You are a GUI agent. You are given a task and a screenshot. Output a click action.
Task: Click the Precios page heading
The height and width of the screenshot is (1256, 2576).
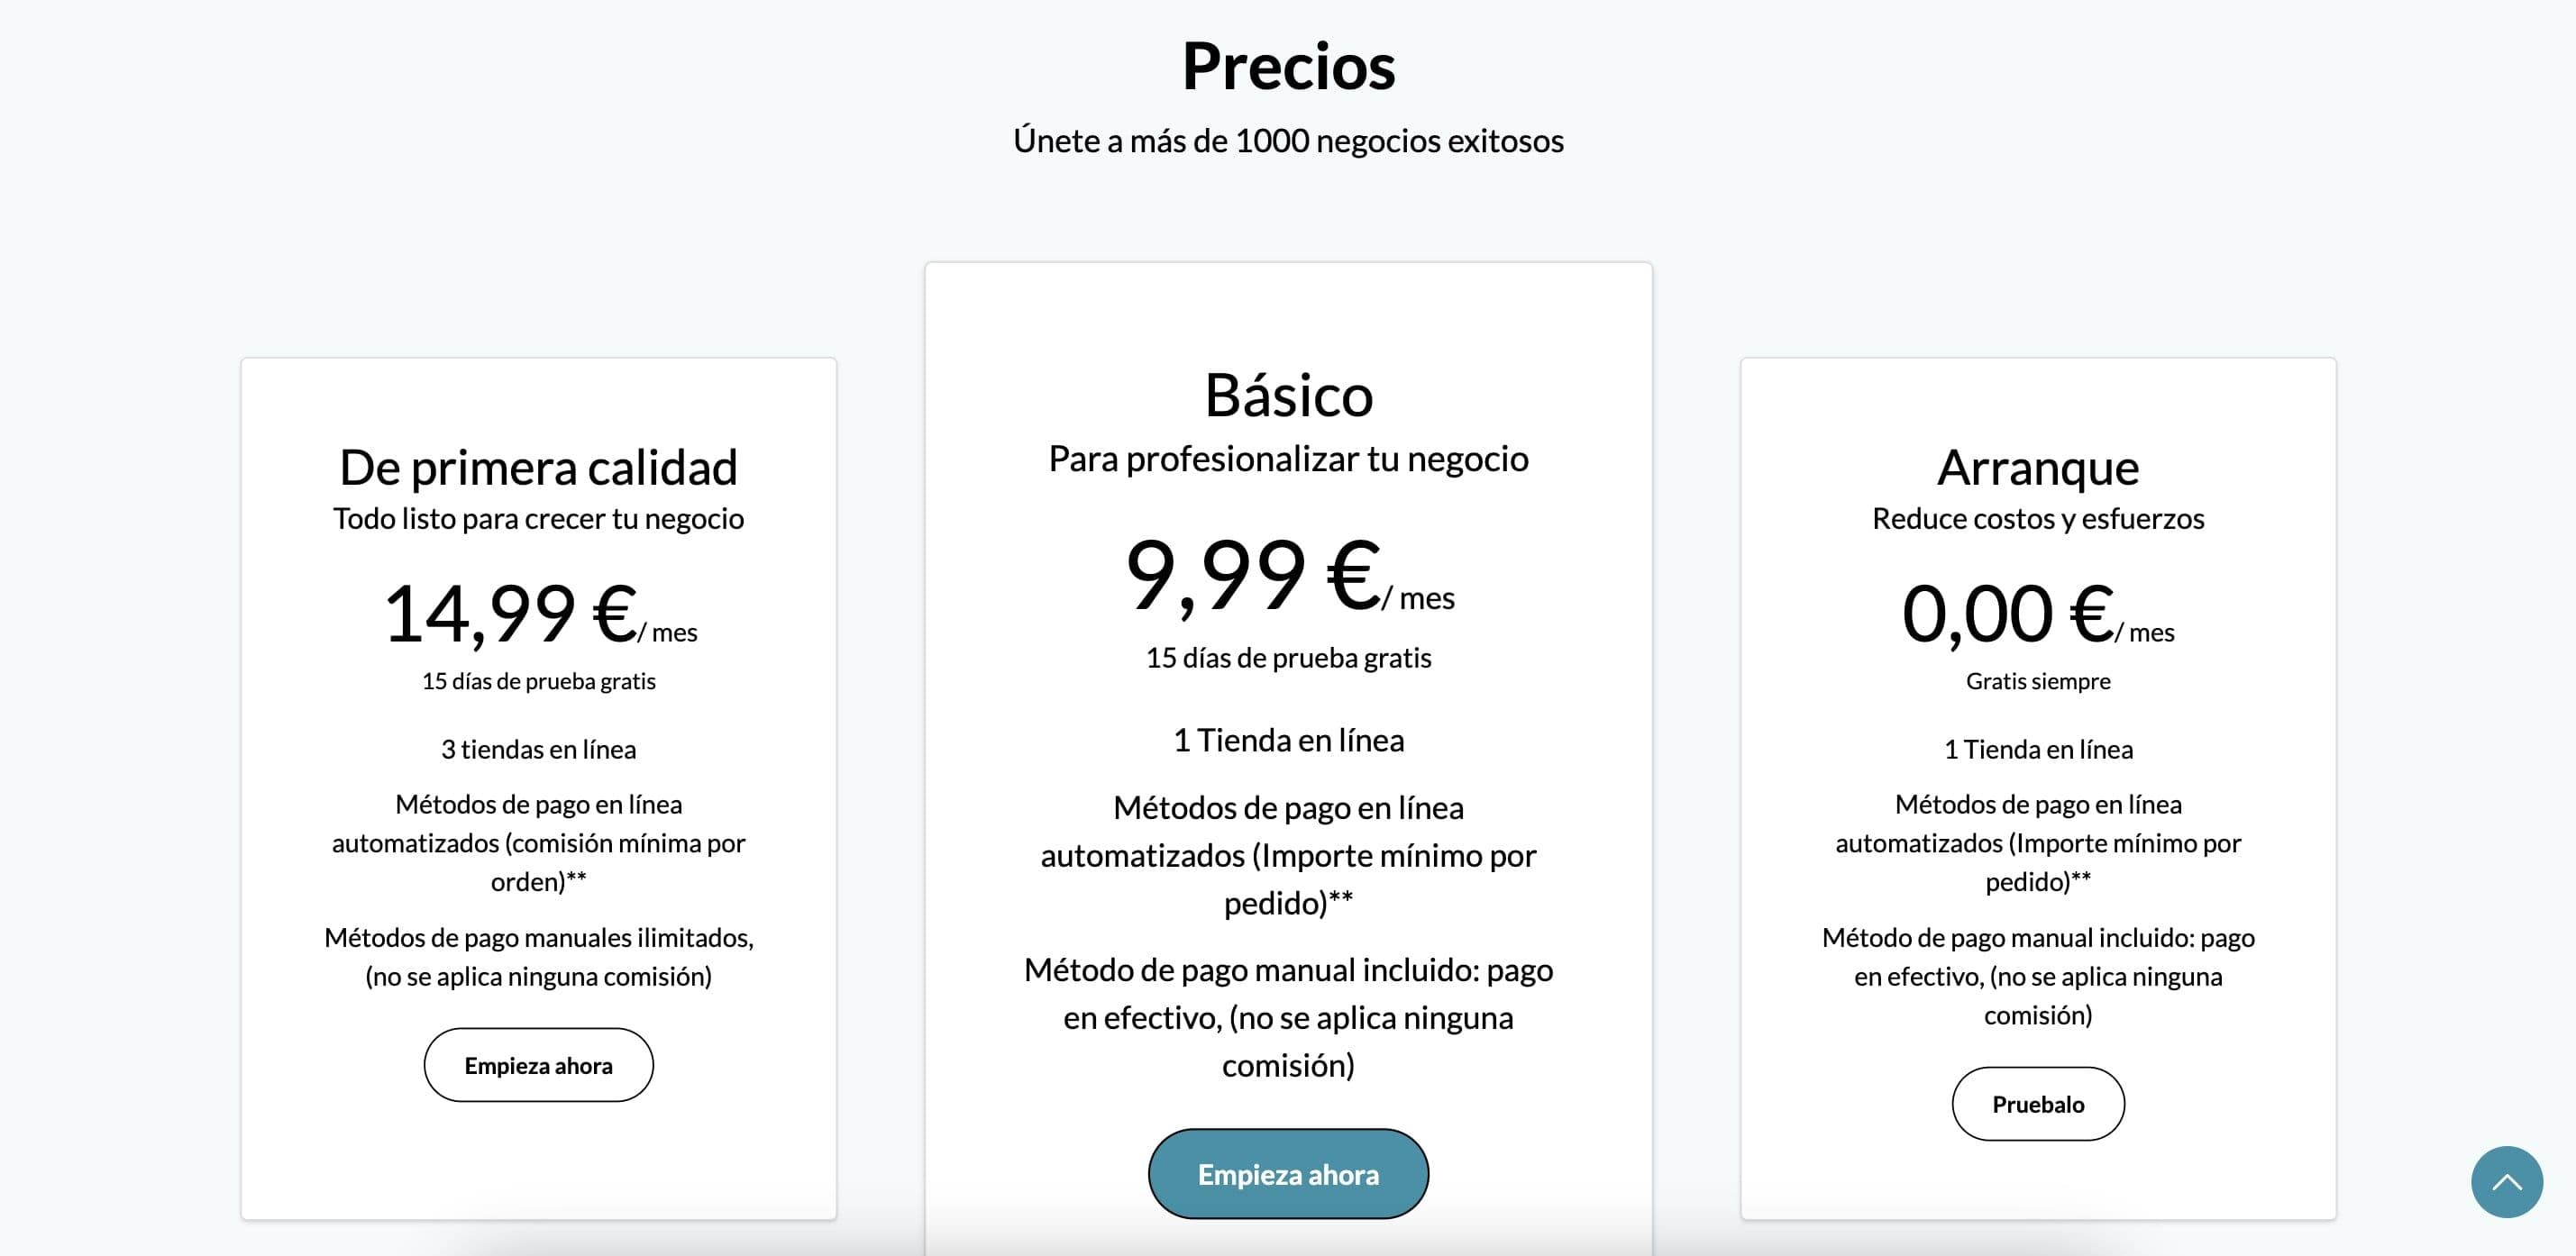[x=1288, y=66]
